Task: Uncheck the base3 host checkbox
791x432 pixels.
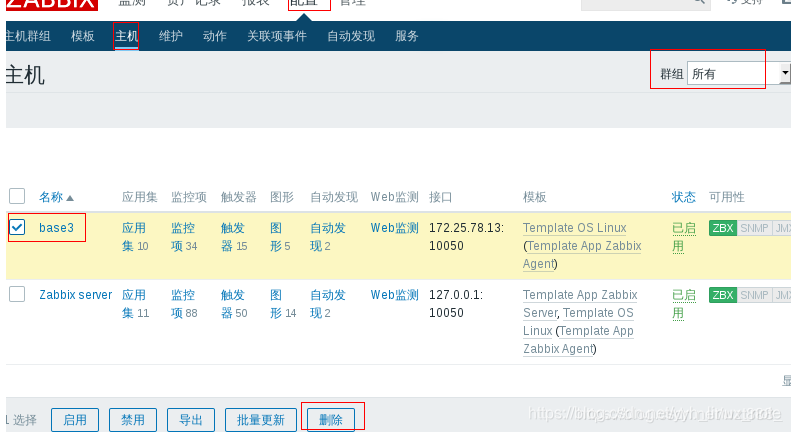Action: pyautogui.click(x=17, y=227)
